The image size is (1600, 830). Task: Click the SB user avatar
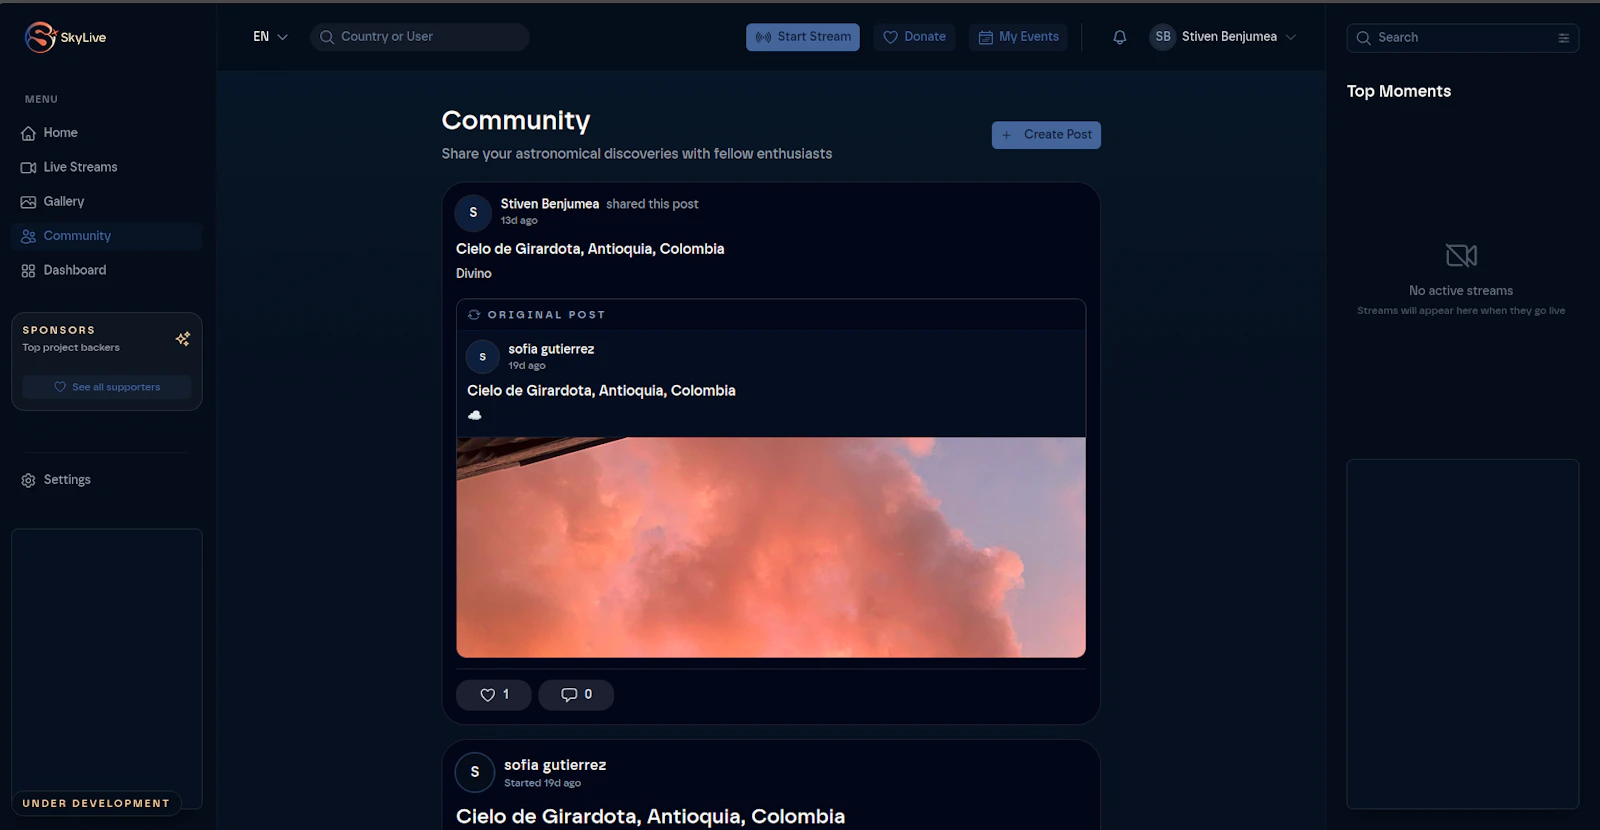tap(1163, 37)
